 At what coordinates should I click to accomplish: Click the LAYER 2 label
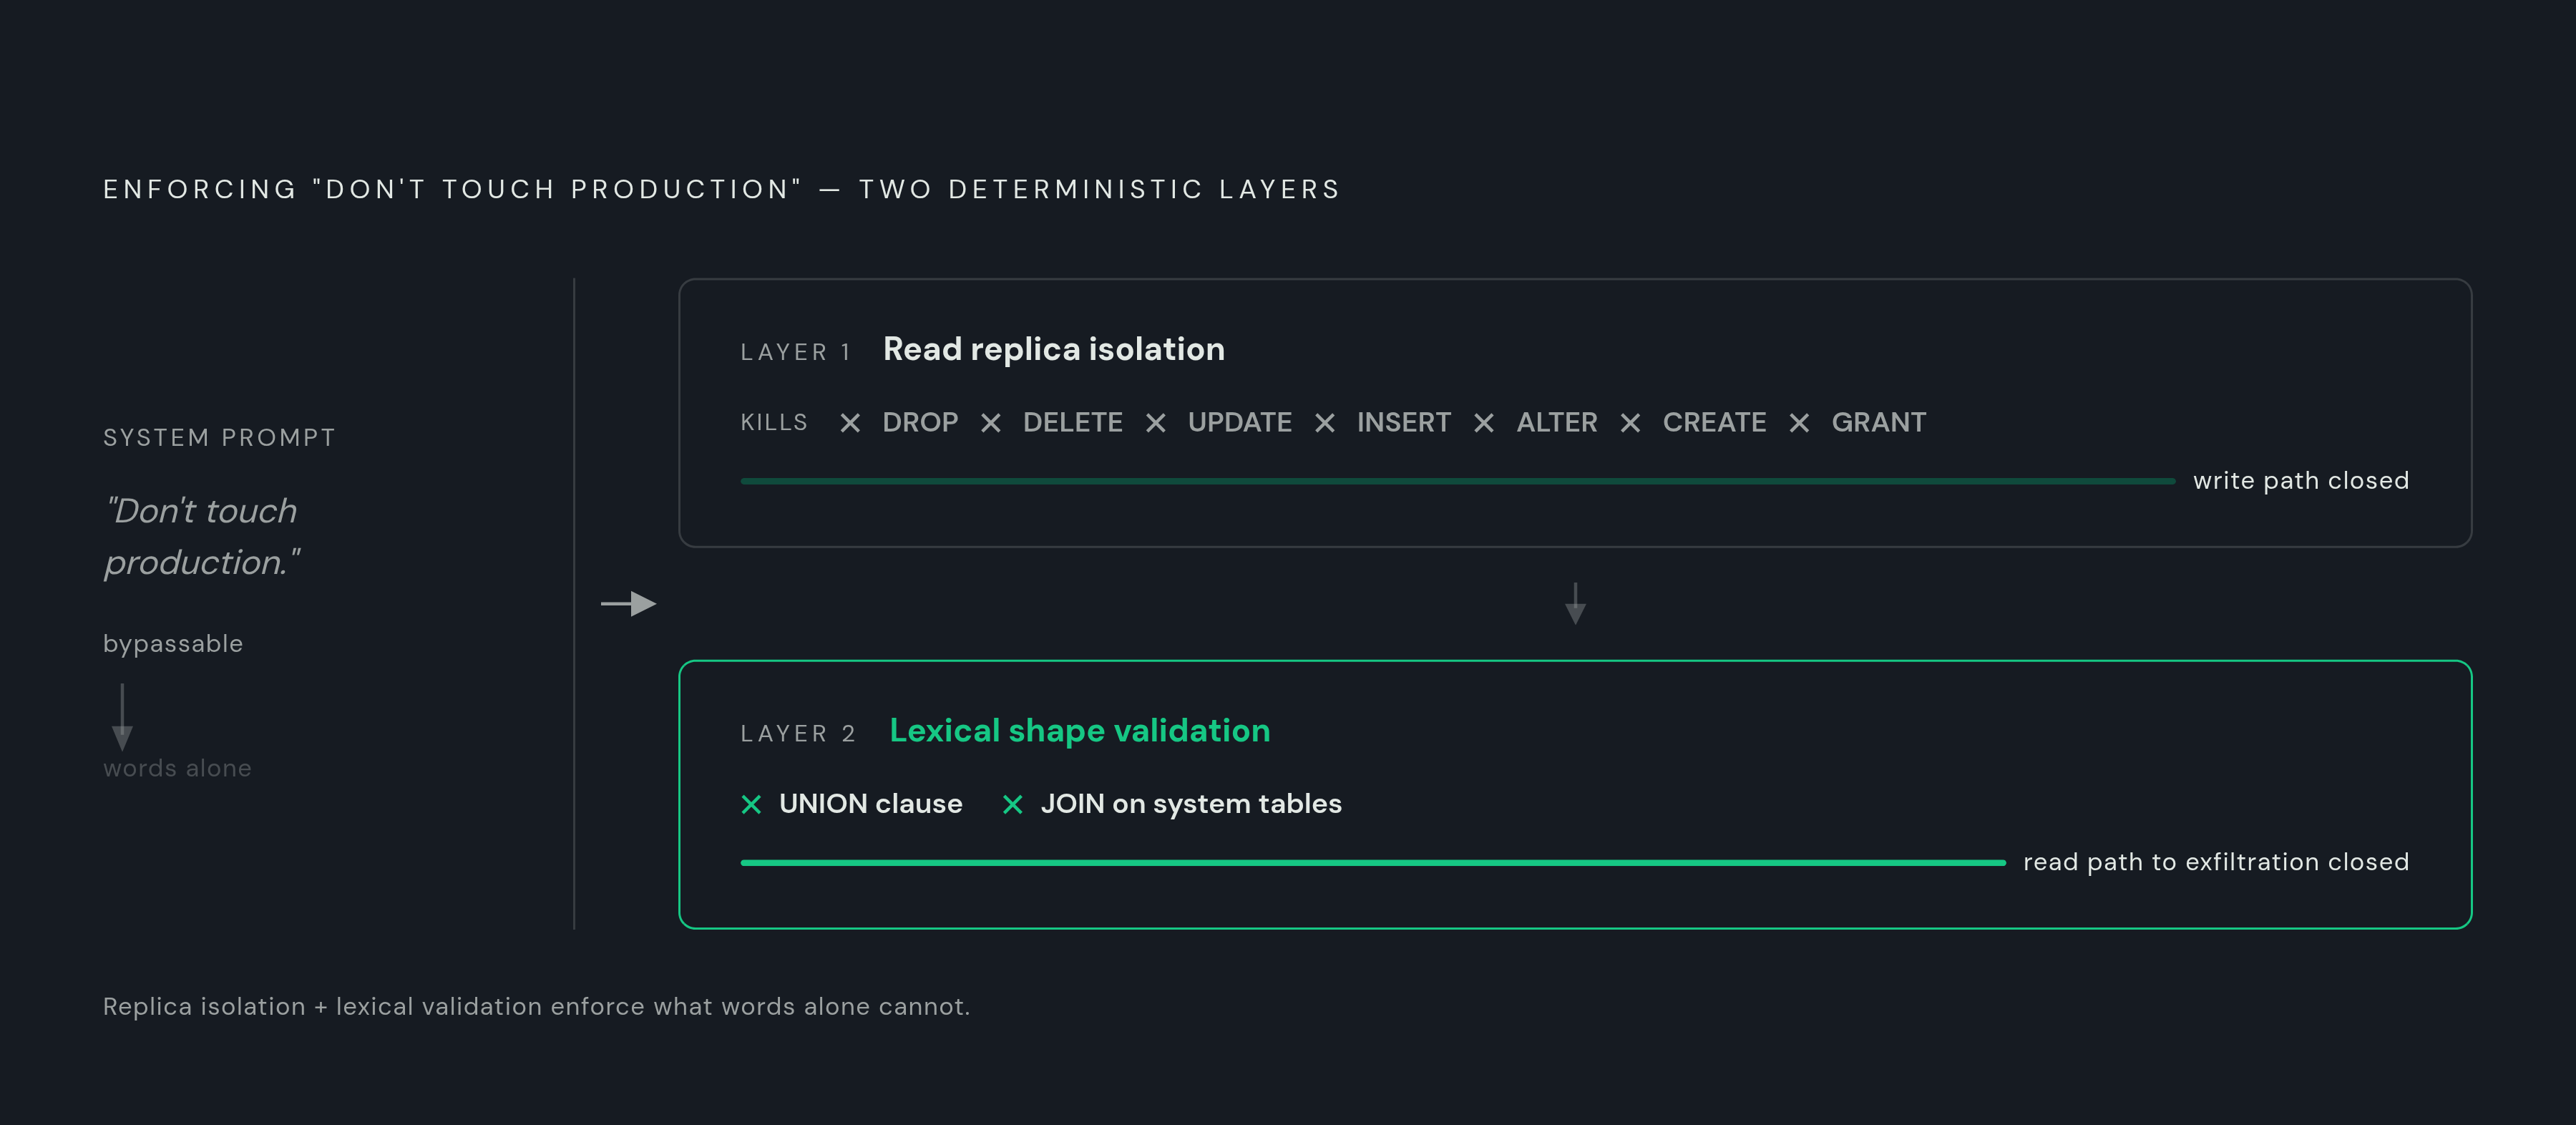click(x=798, y=734)
